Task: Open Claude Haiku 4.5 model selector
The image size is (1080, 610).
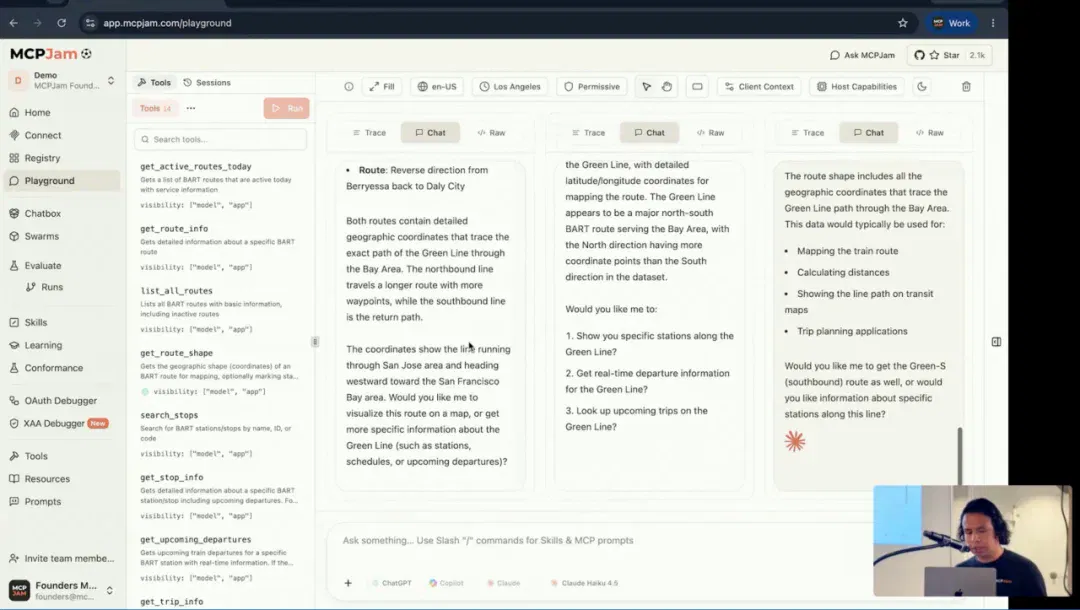Action: 584,583
